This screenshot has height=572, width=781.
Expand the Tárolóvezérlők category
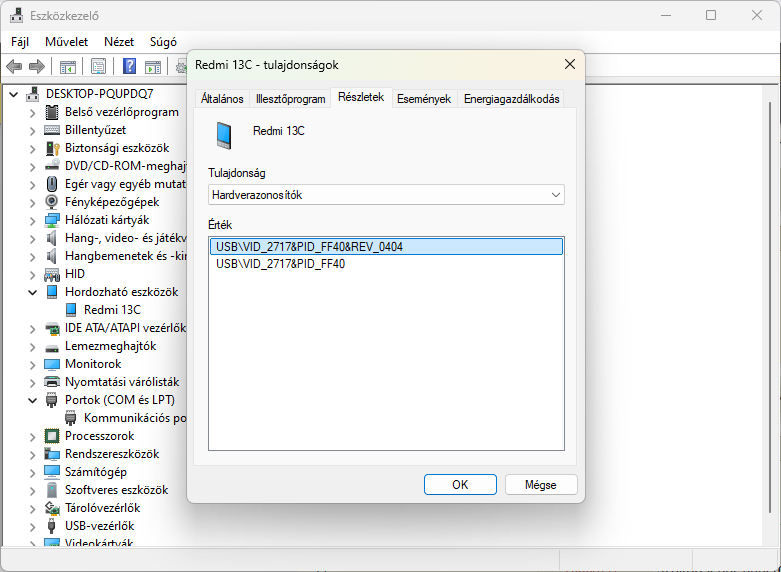(32, 509)
